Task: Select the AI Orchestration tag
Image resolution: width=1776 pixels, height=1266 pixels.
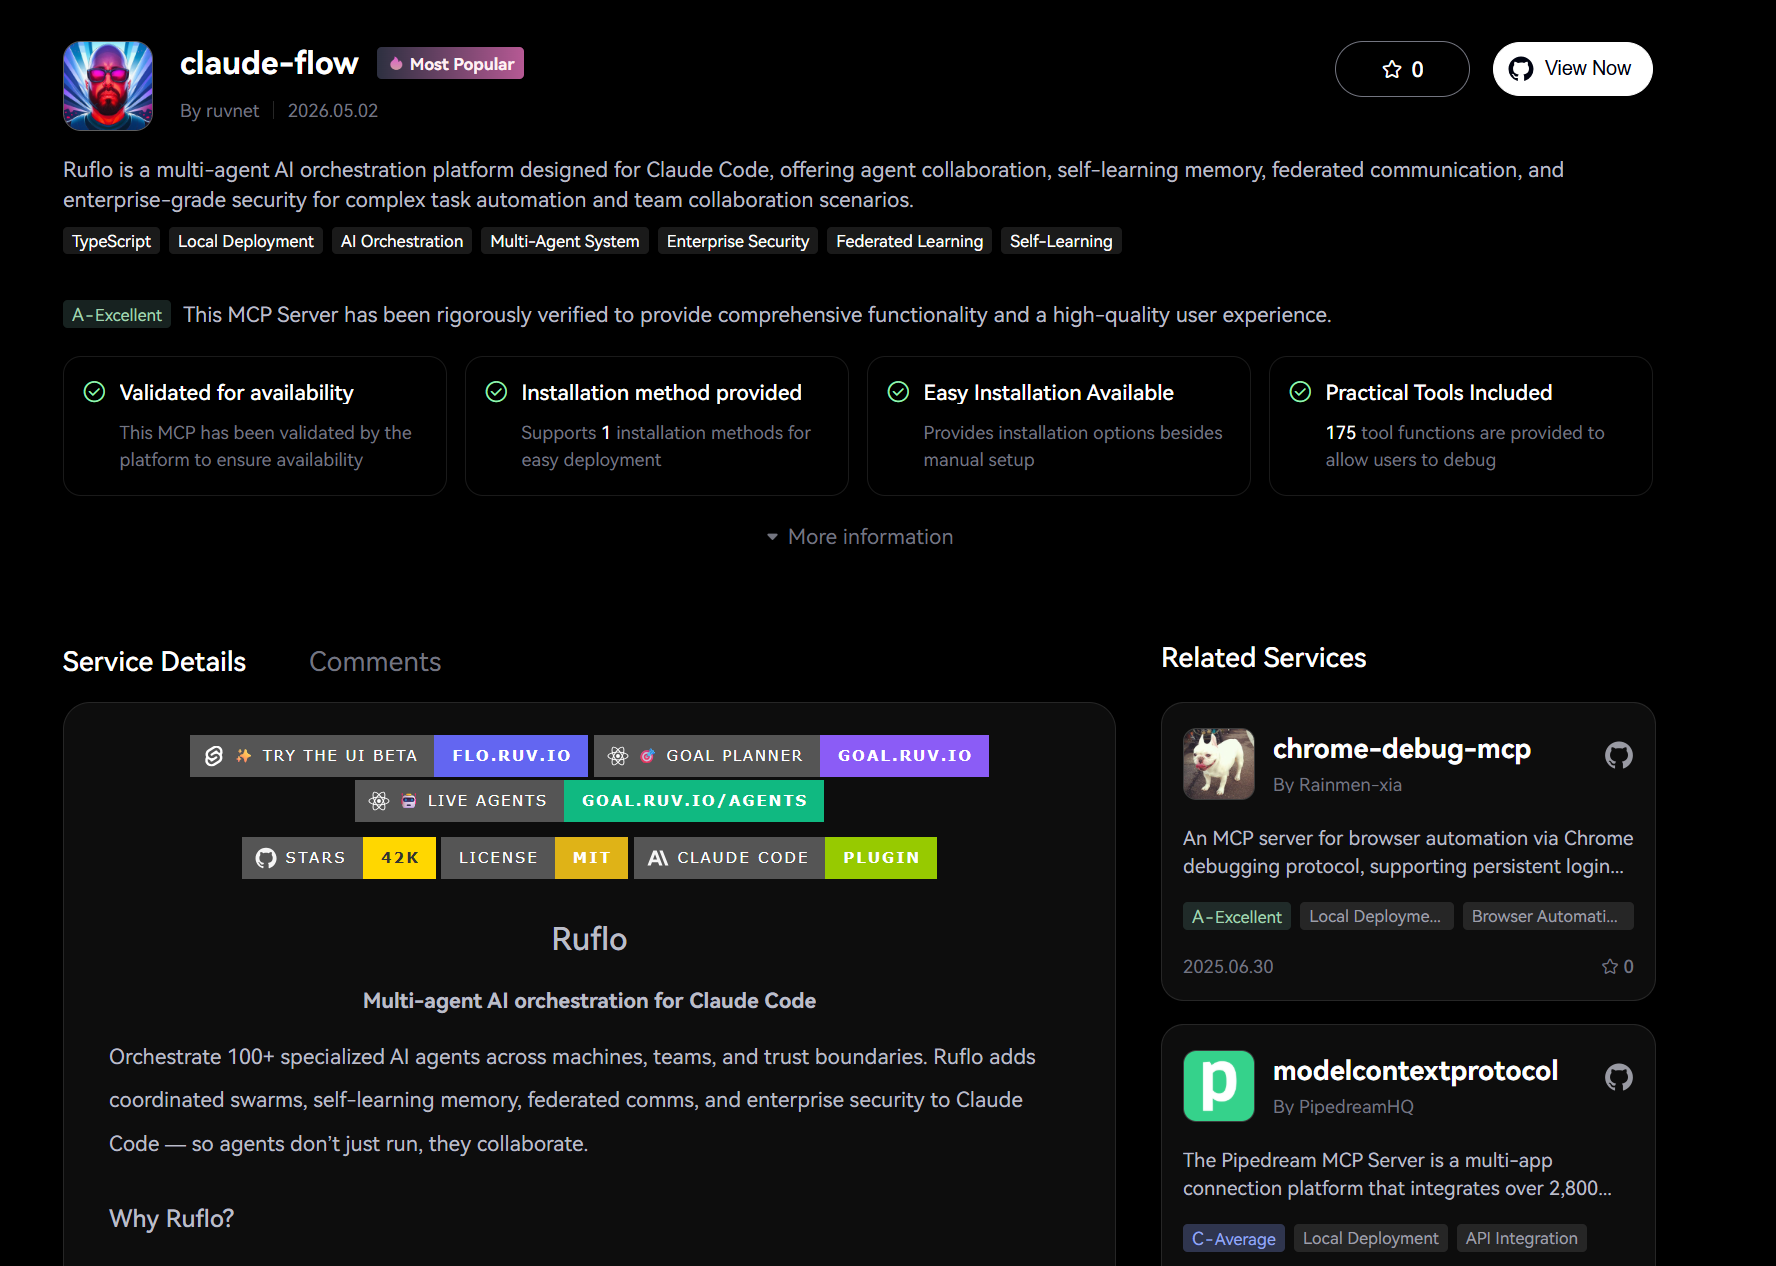Action: pyautogui.click(x=402, y=241)
